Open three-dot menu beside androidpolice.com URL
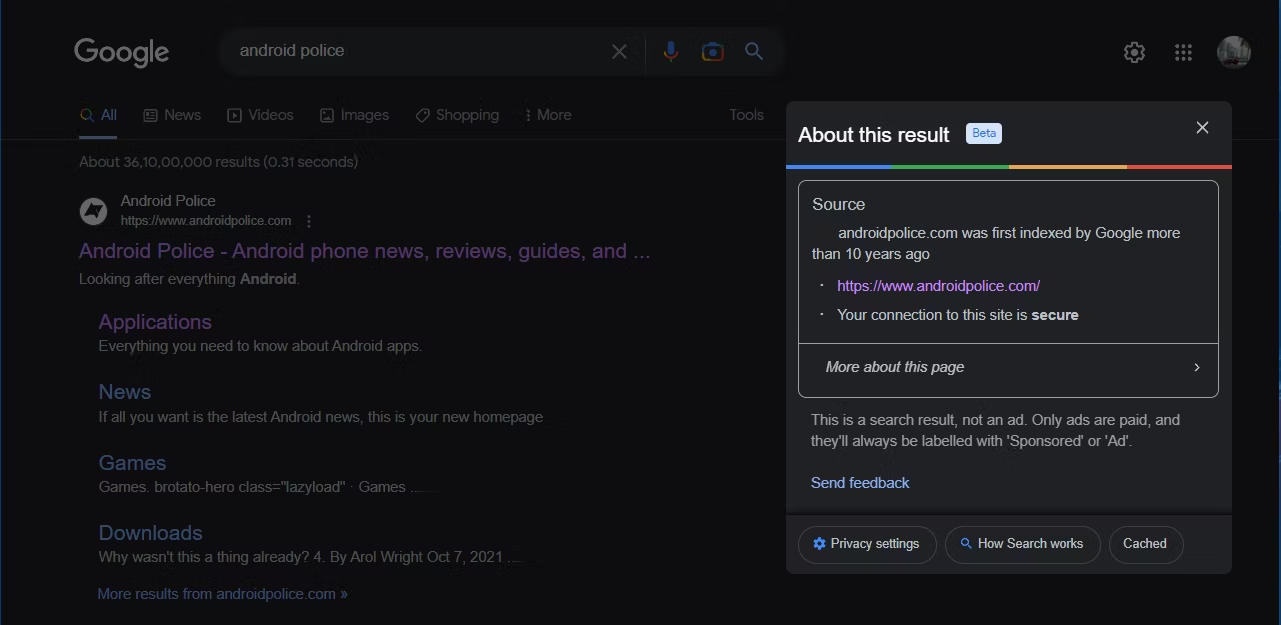The width and height of the screenshot is (1281, 625). tap(309, 221)
